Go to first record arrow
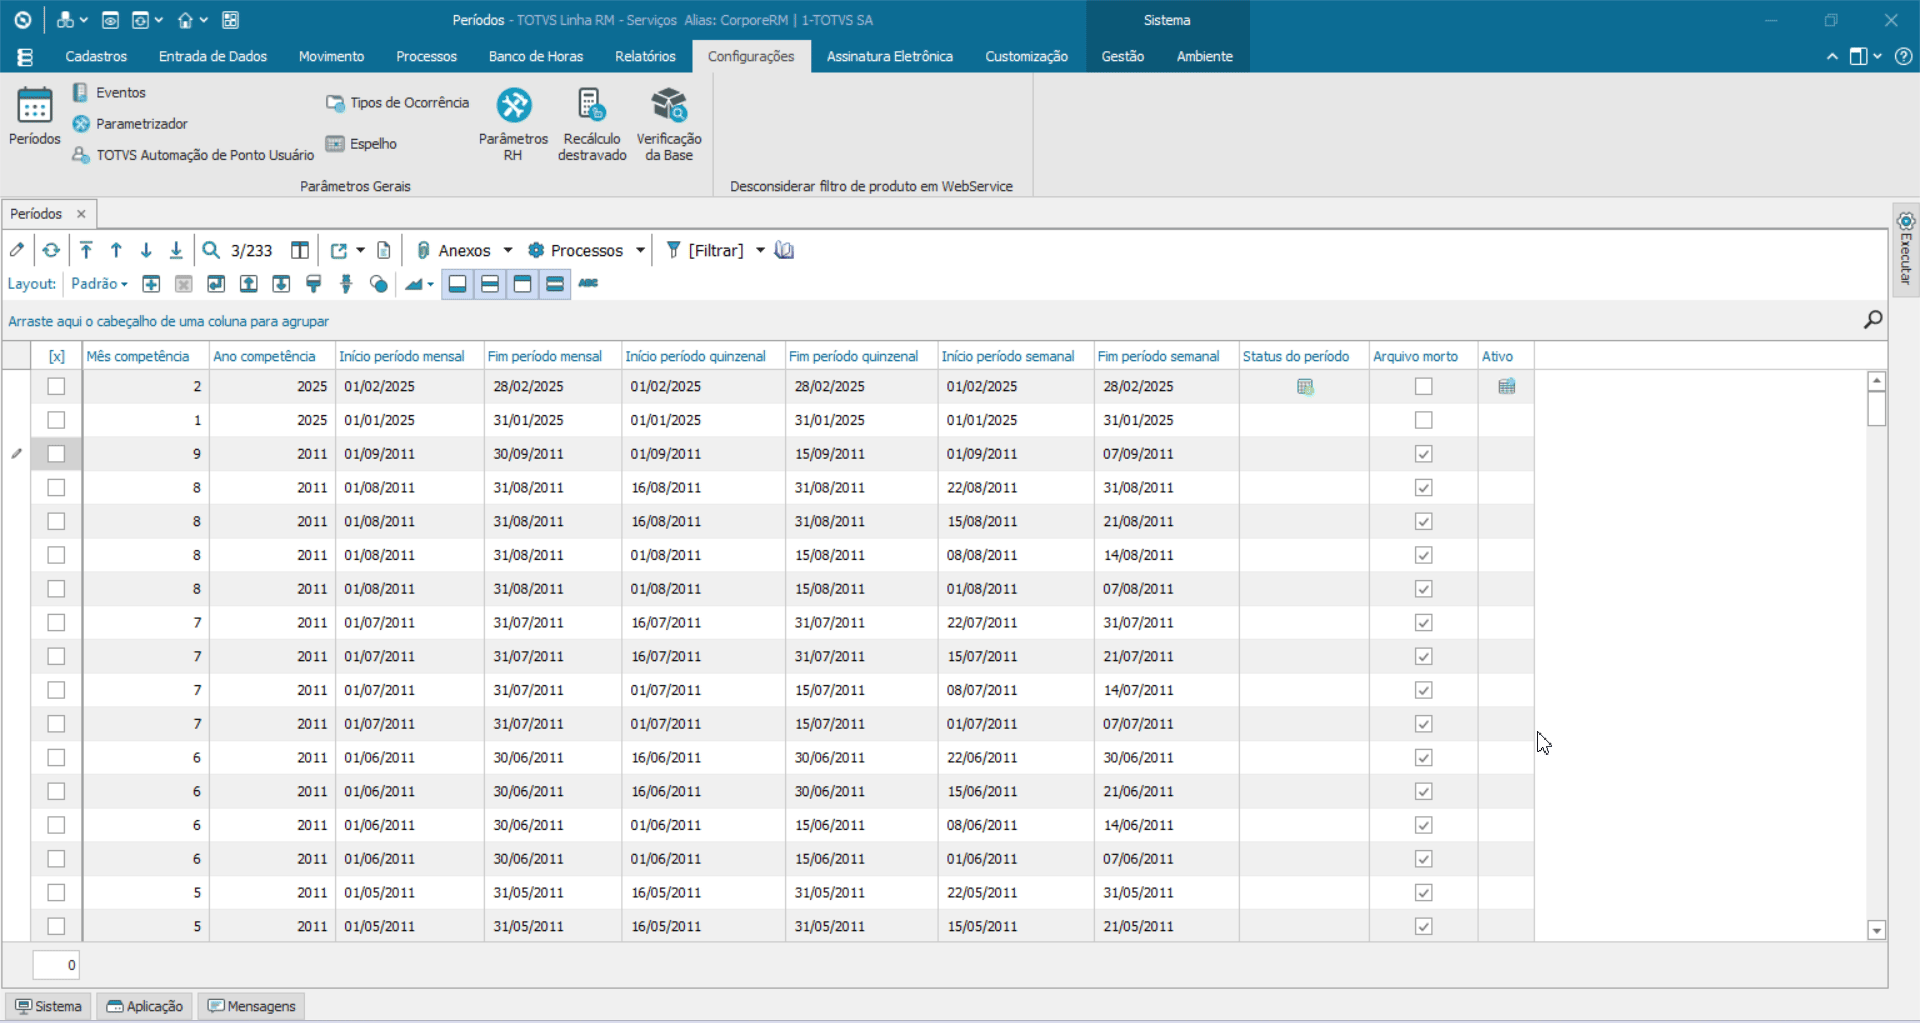Image resolution: width=1920 pixels, height=1023 pixels. (86, 250)
